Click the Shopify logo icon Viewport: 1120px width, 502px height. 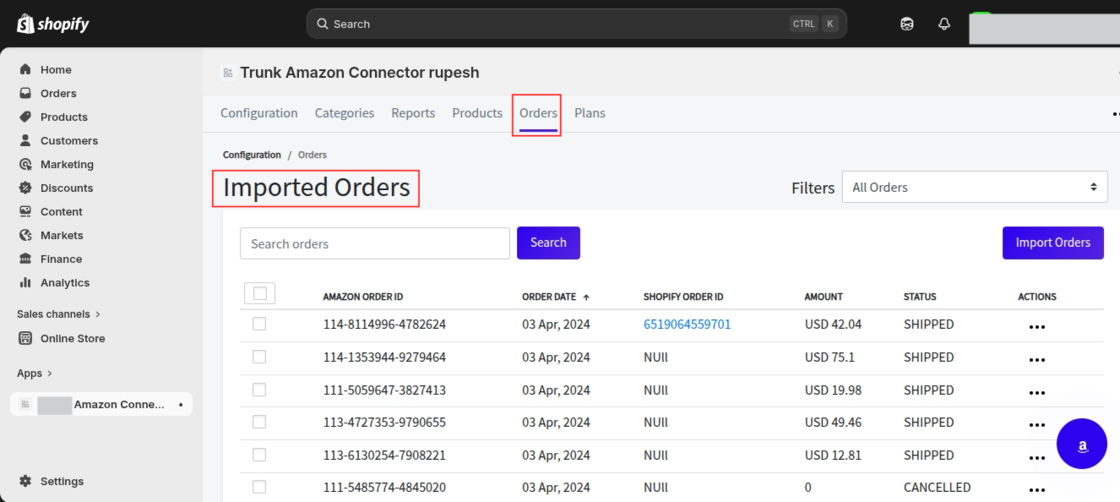click(25, 24)
